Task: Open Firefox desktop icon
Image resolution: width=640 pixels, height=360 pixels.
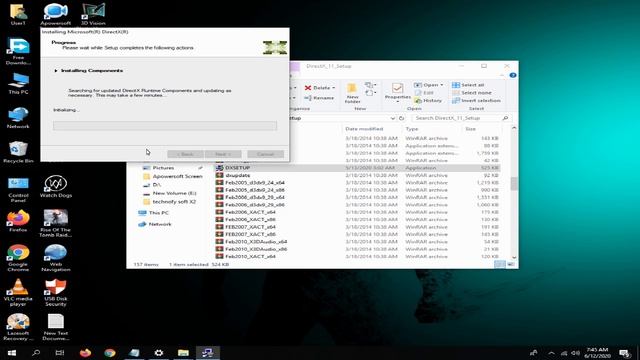Action: coord(18,221)
